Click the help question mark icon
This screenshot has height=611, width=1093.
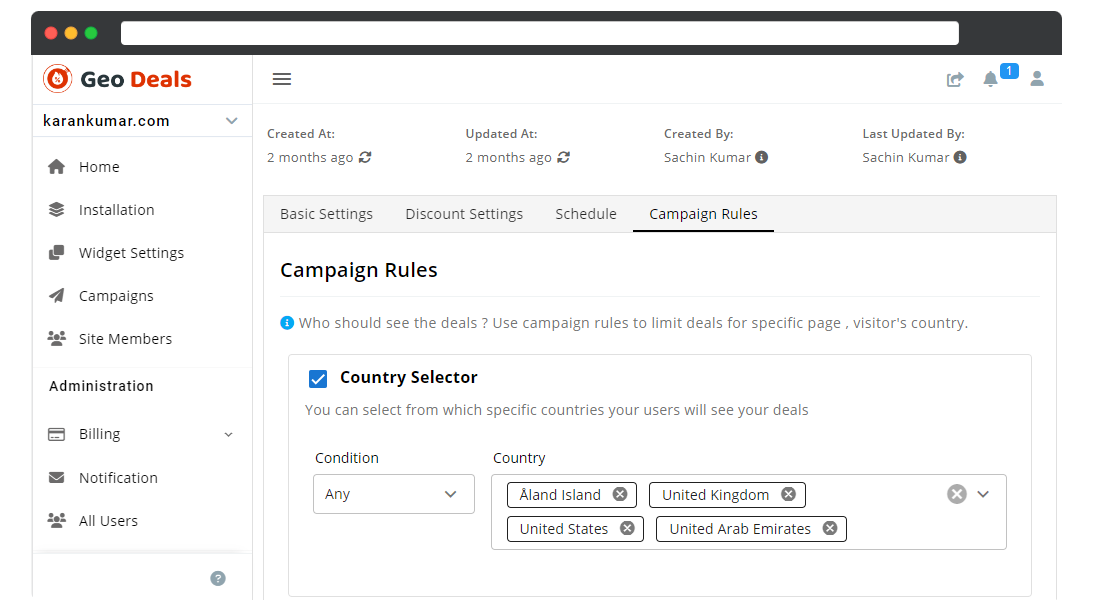point(218,578)
